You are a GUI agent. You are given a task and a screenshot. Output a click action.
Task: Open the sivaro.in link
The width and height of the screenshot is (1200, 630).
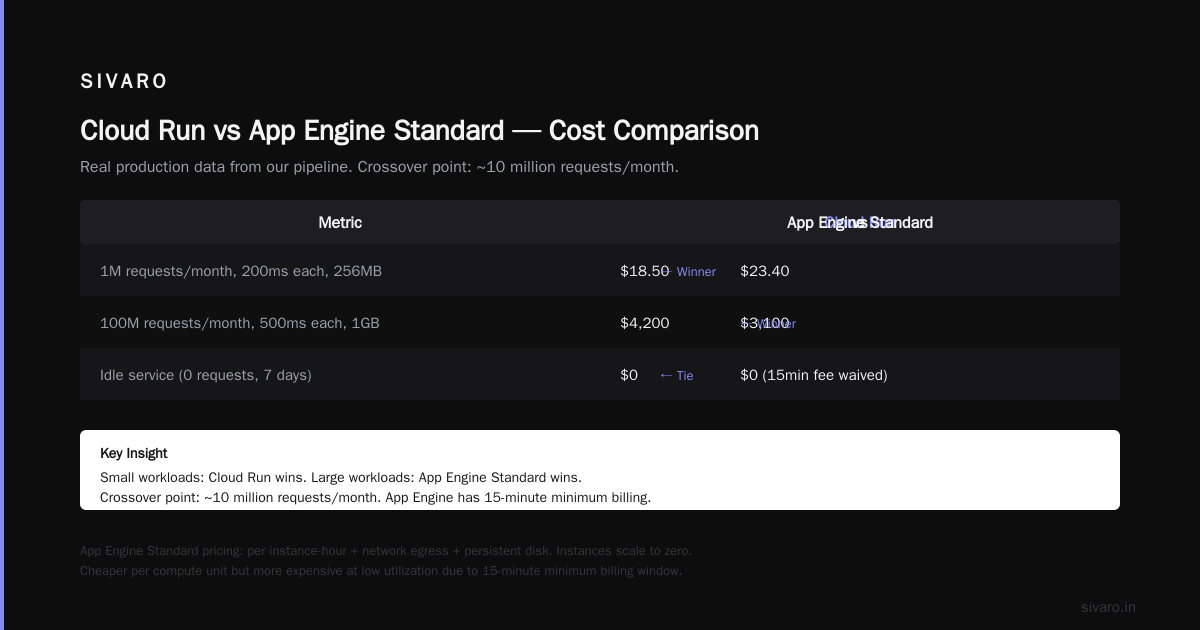1108,607
